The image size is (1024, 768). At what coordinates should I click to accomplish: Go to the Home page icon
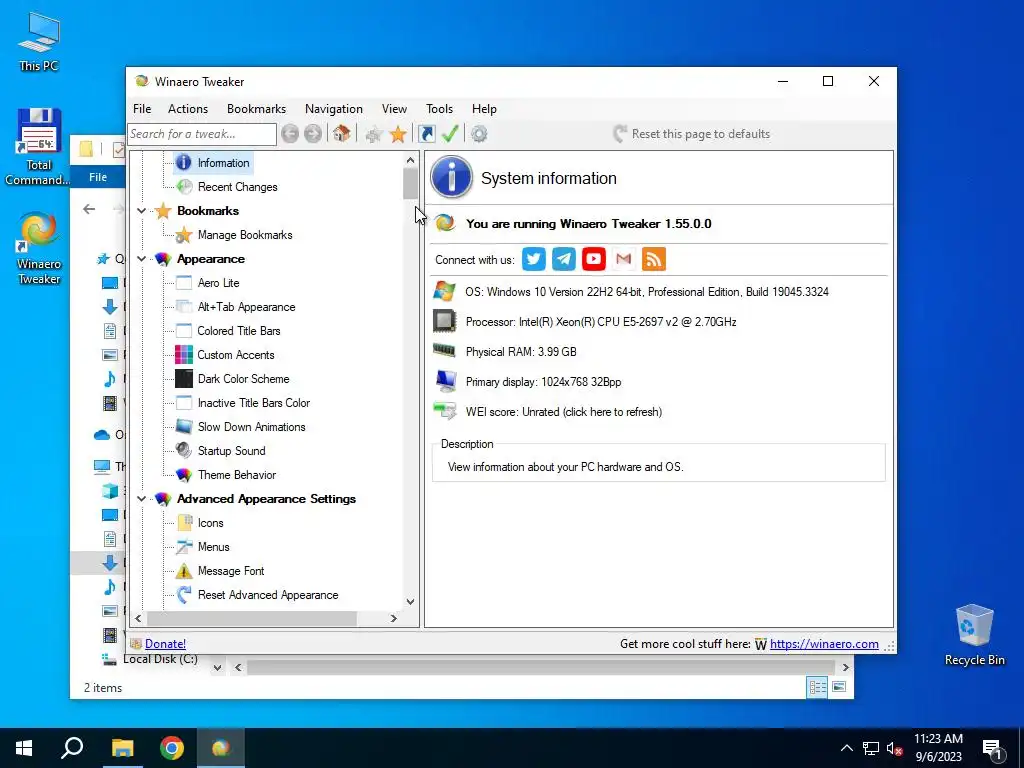tap(341, 134)
